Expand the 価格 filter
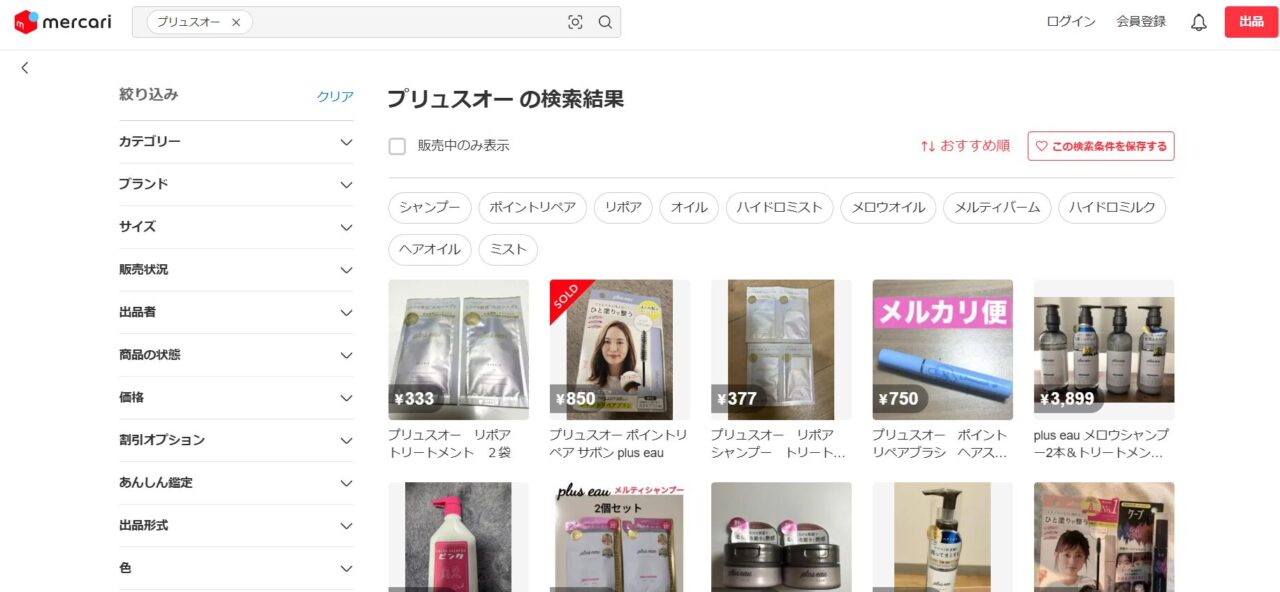Image resolution: width=1280 pixels, height=592 pixels. tap(236, 398)
